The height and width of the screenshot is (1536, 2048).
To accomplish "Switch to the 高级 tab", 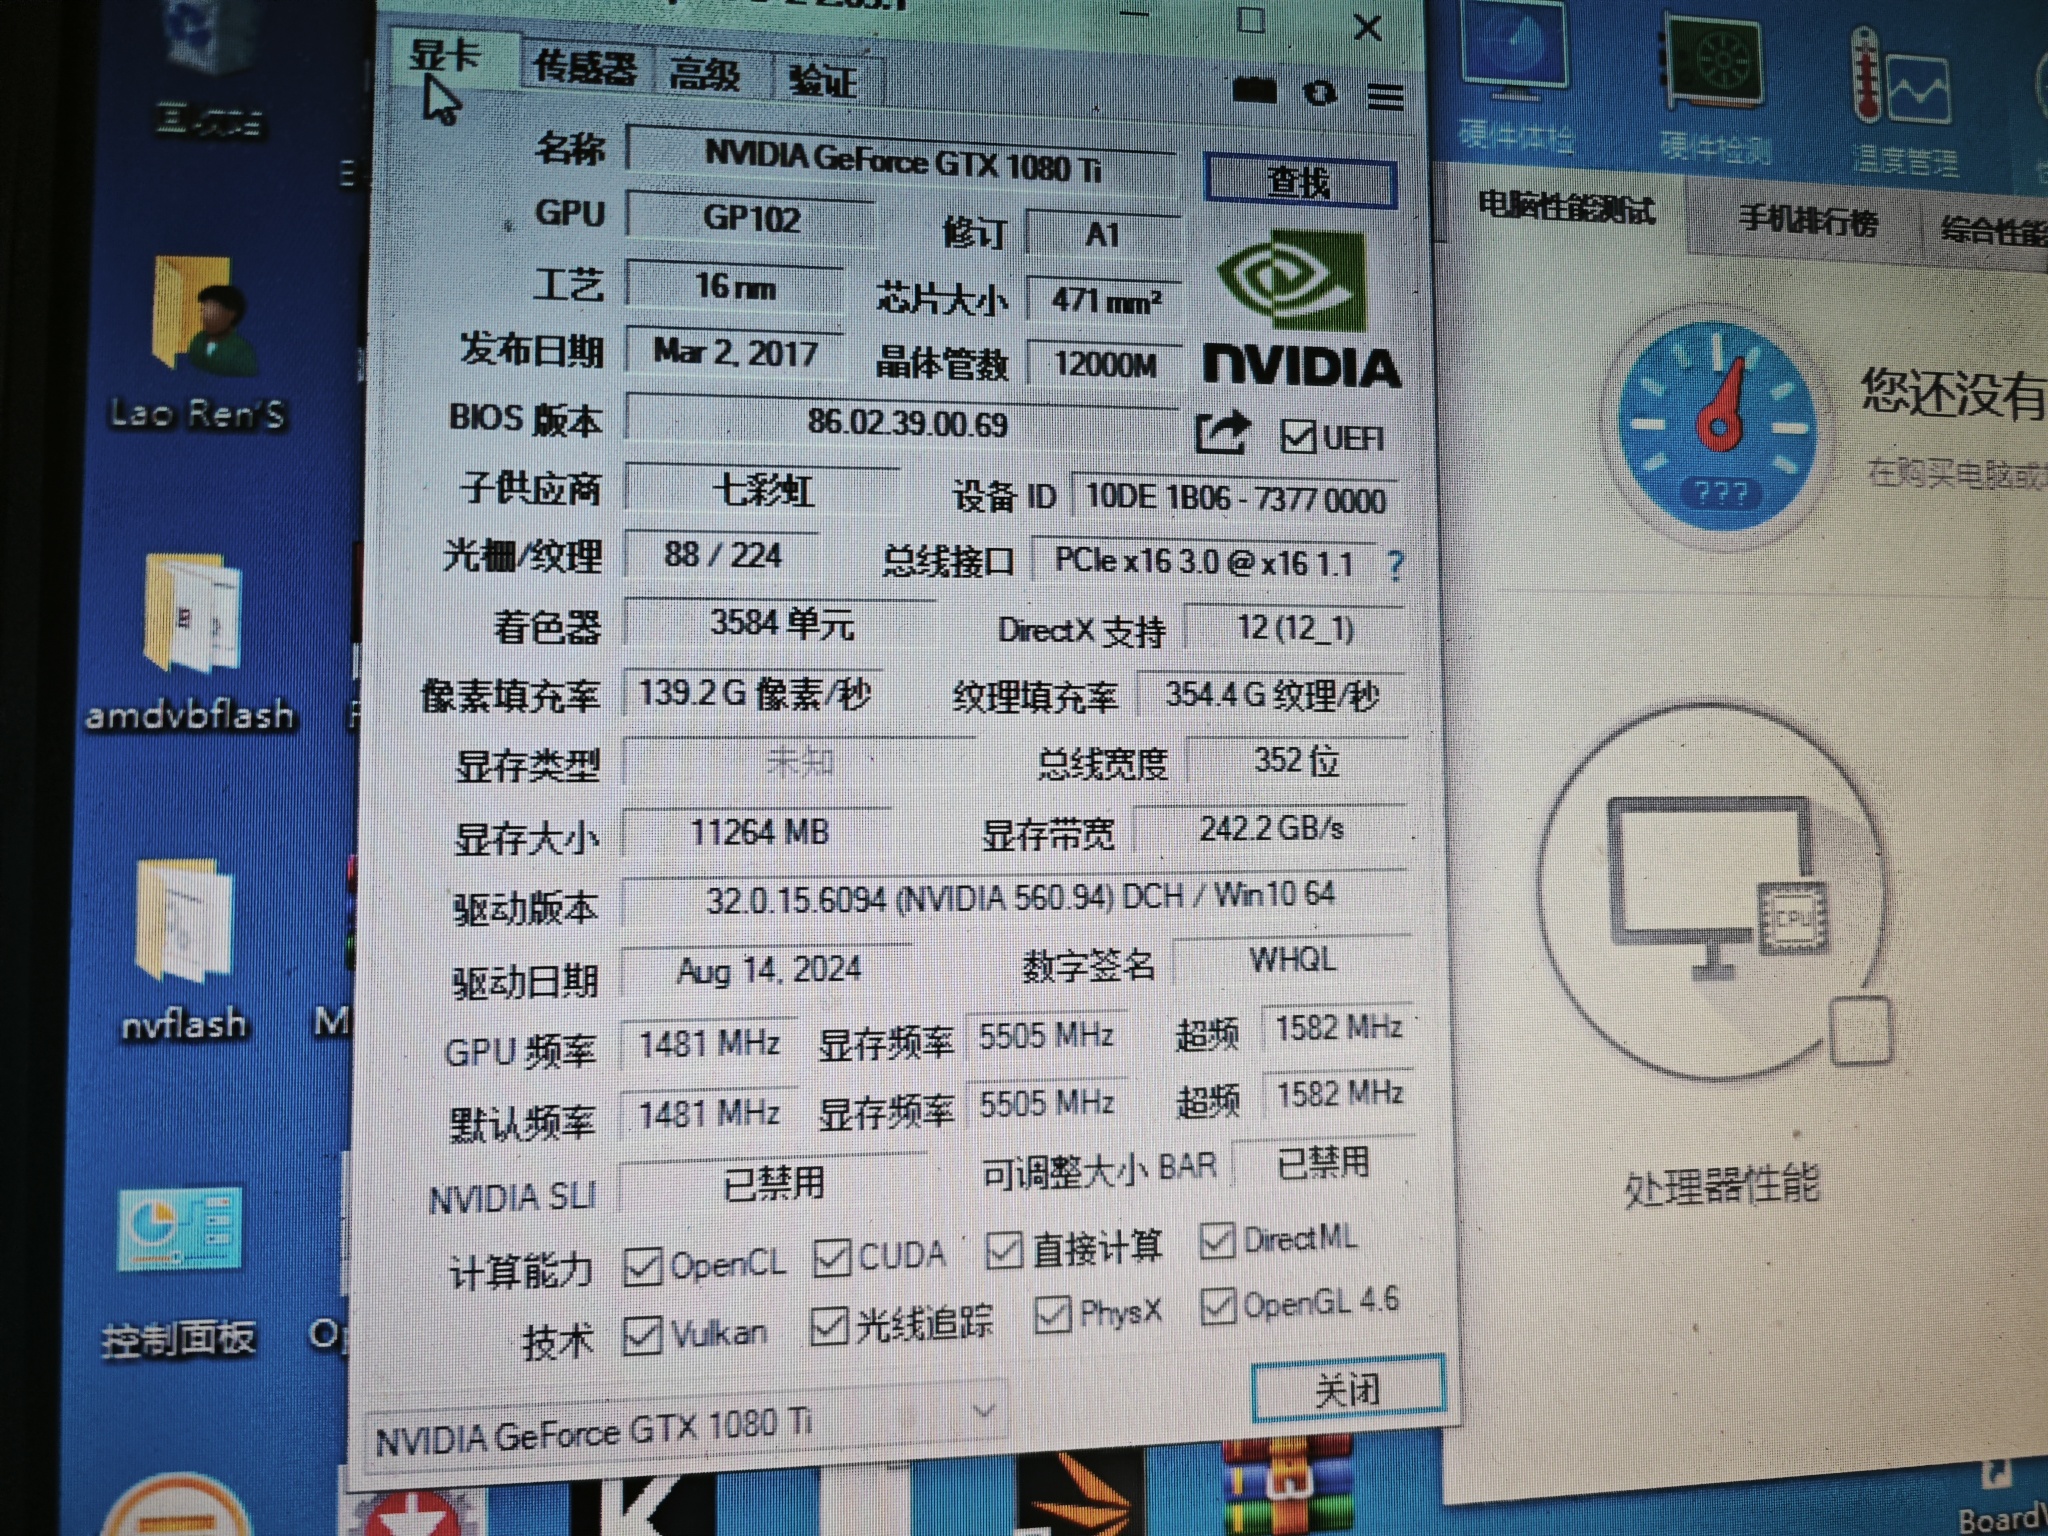I will [x=706, y=74].
